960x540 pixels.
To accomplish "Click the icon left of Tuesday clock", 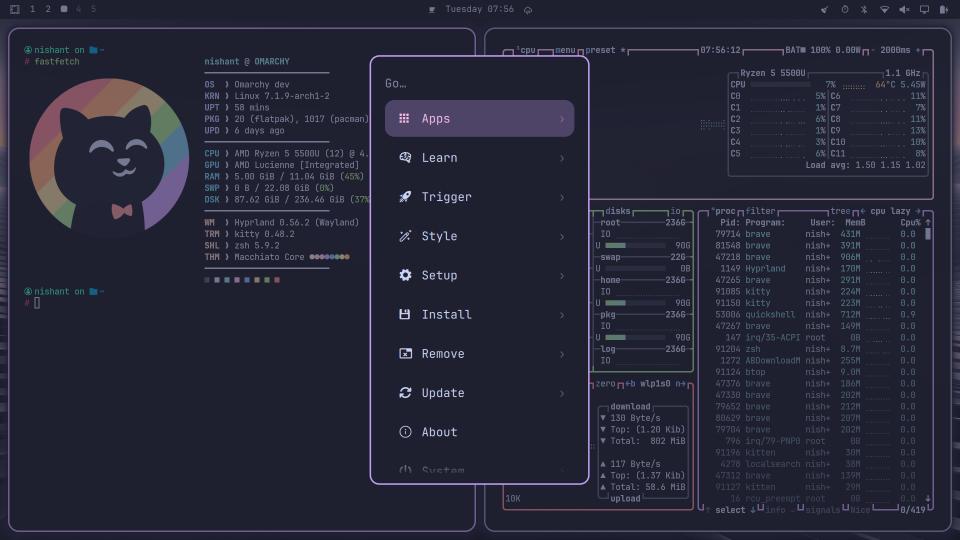I will click(x=432, y=10).
